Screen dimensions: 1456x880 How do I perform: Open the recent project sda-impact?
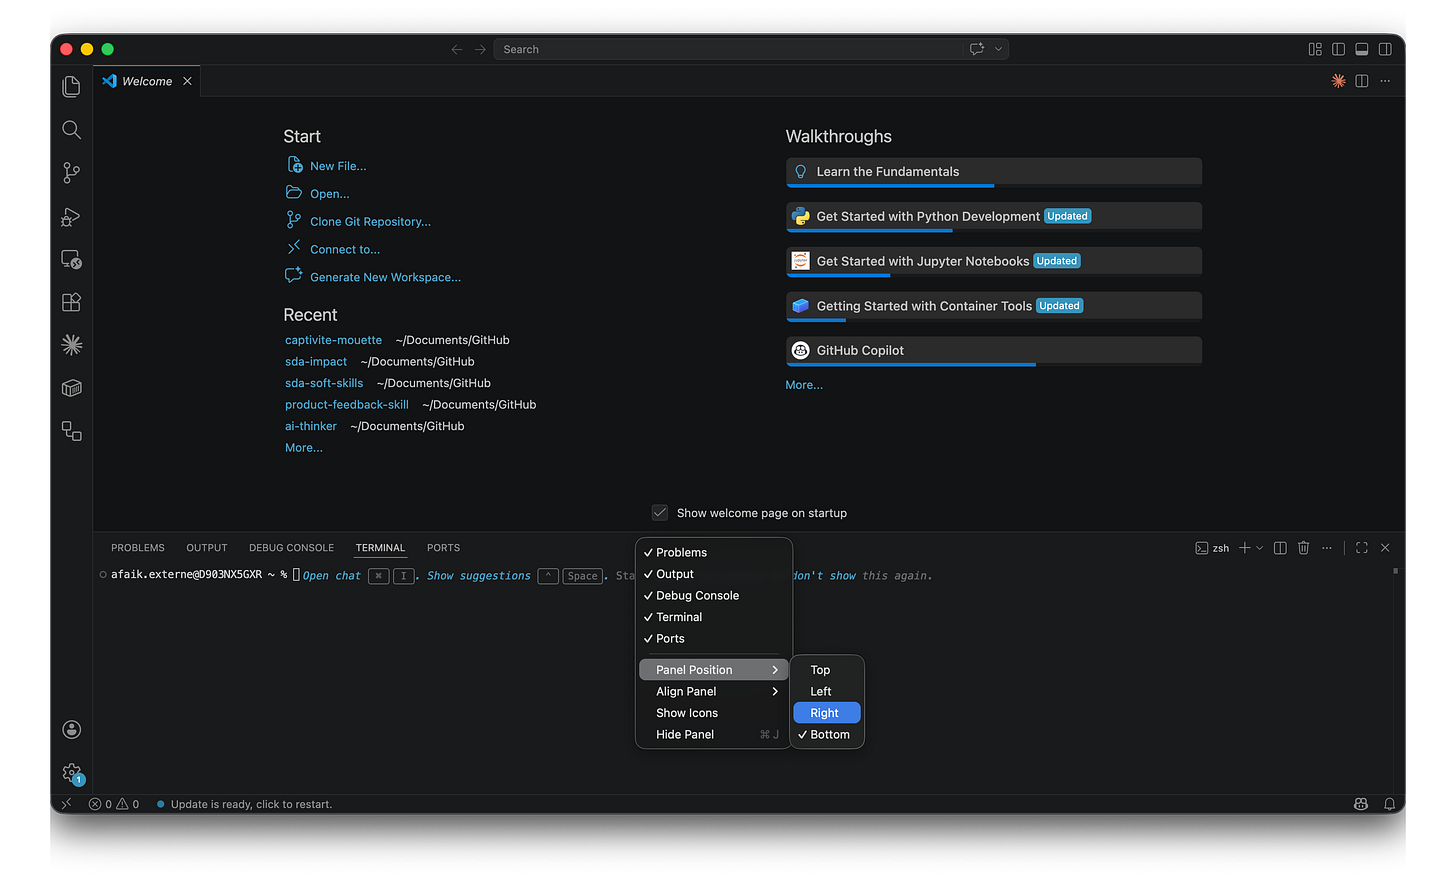tap(316, 361)
